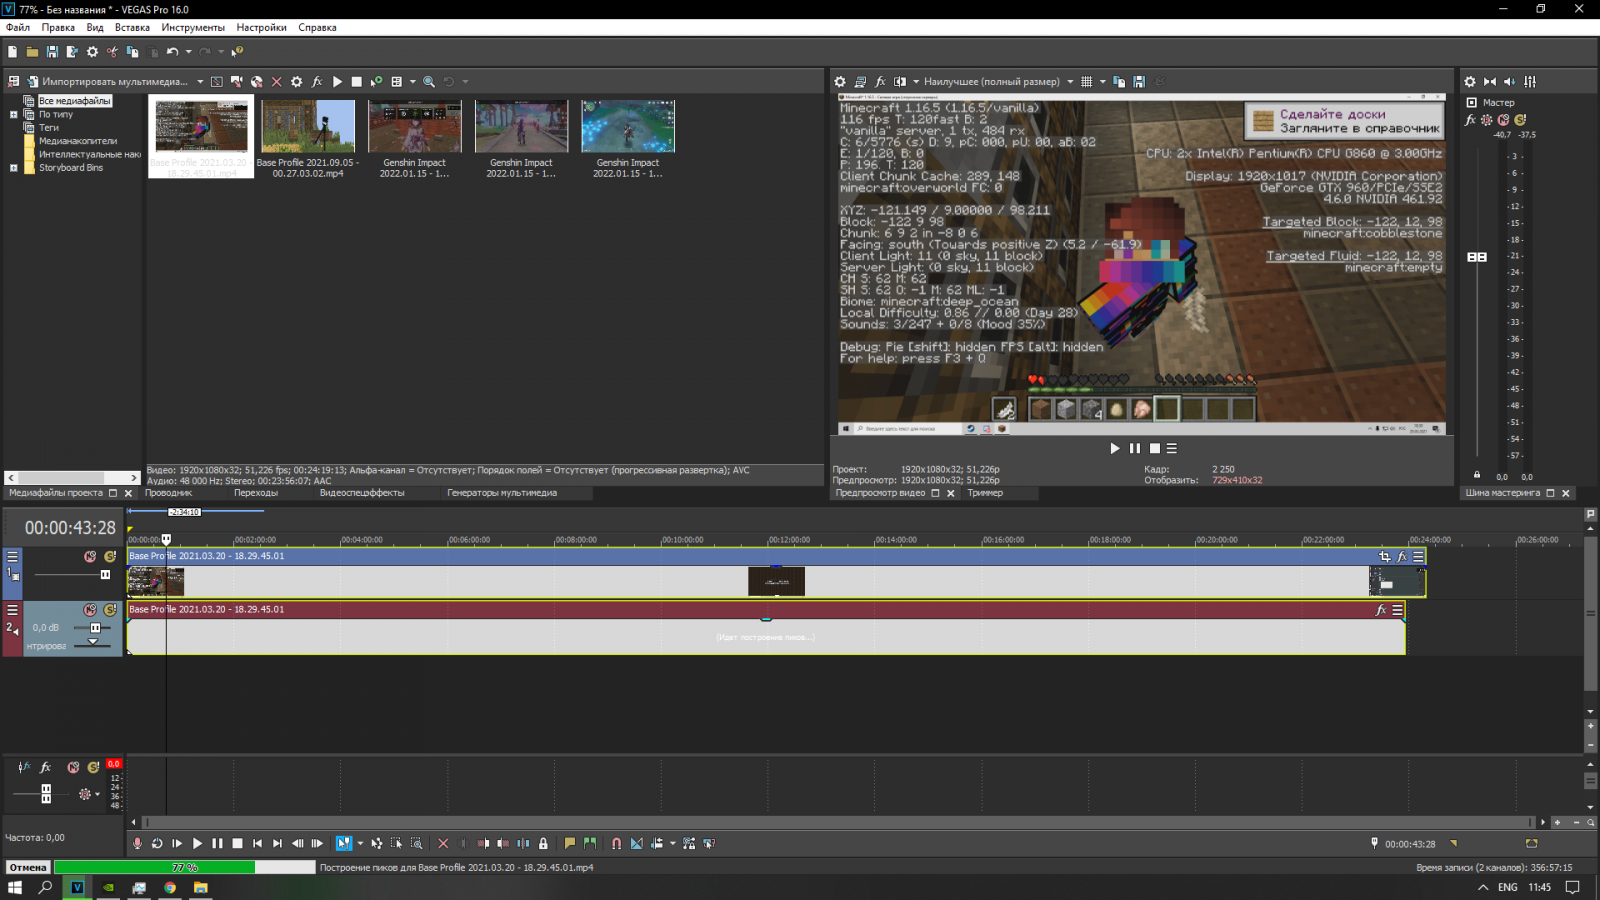Toggle loop playback in the transport bar
This screenshot has height=900, width=1600.
(x=157, y=844)
